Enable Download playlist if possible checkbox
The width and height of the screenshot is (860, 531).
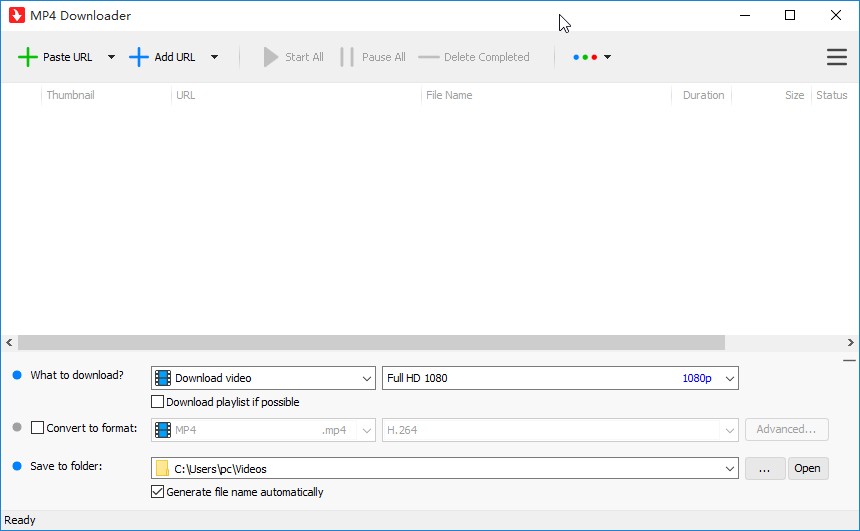point(157,402)
